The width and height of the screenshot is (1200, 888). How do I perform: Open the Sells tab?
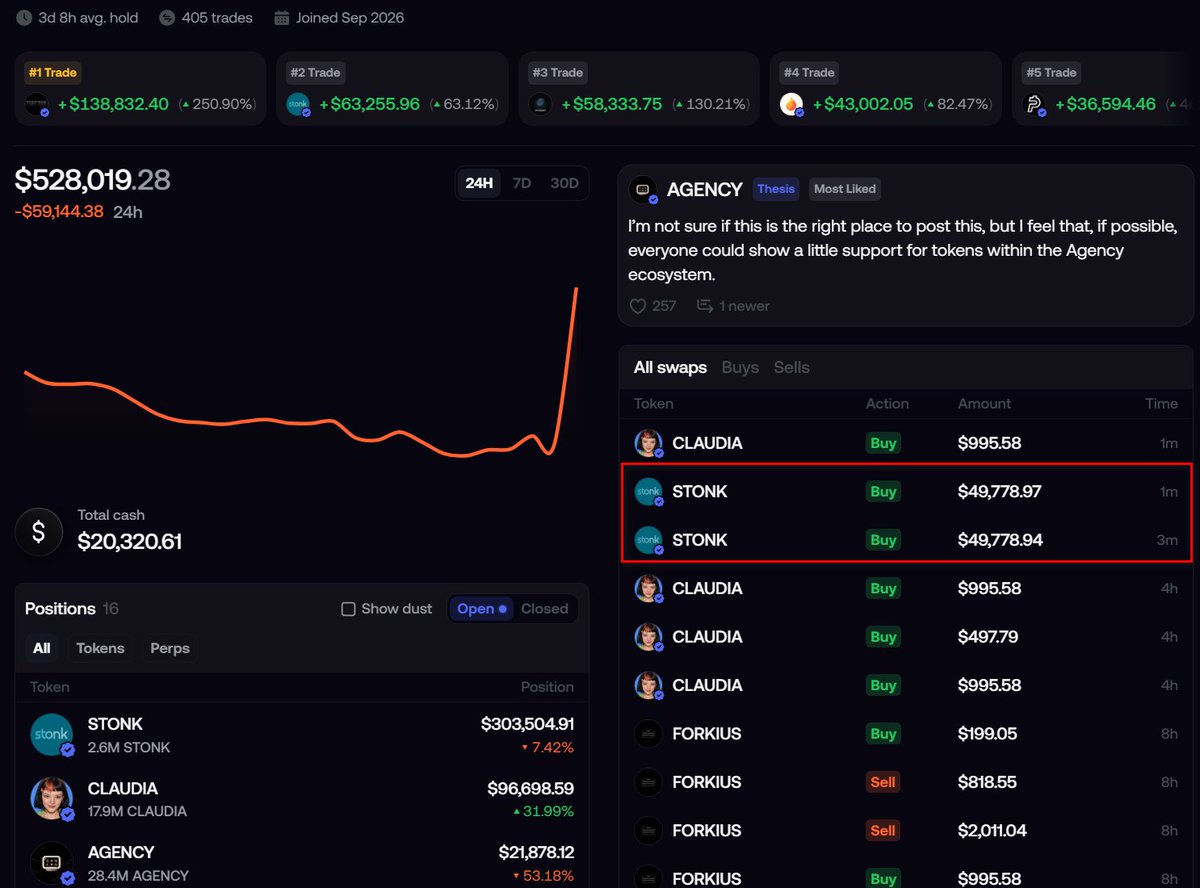(x=792, y=368)
